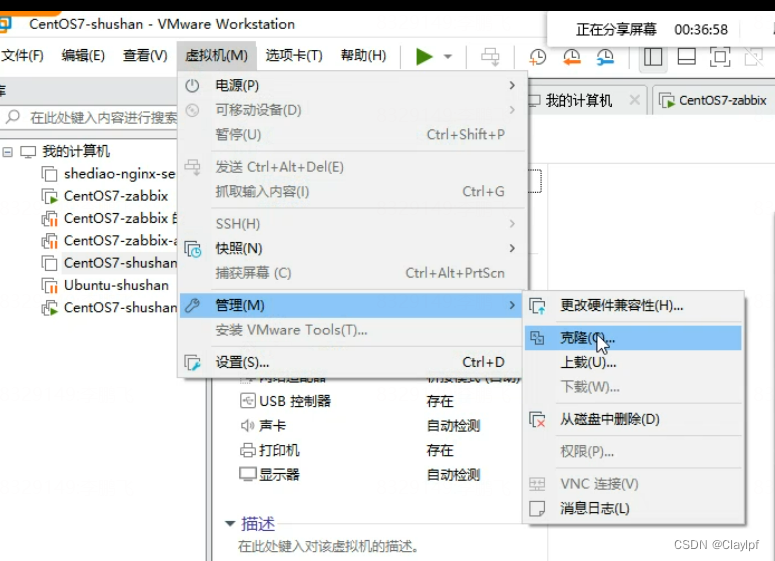Switch to the 我的计算机 tab
The image size is (775, 561).
click(x=579, y=101)
